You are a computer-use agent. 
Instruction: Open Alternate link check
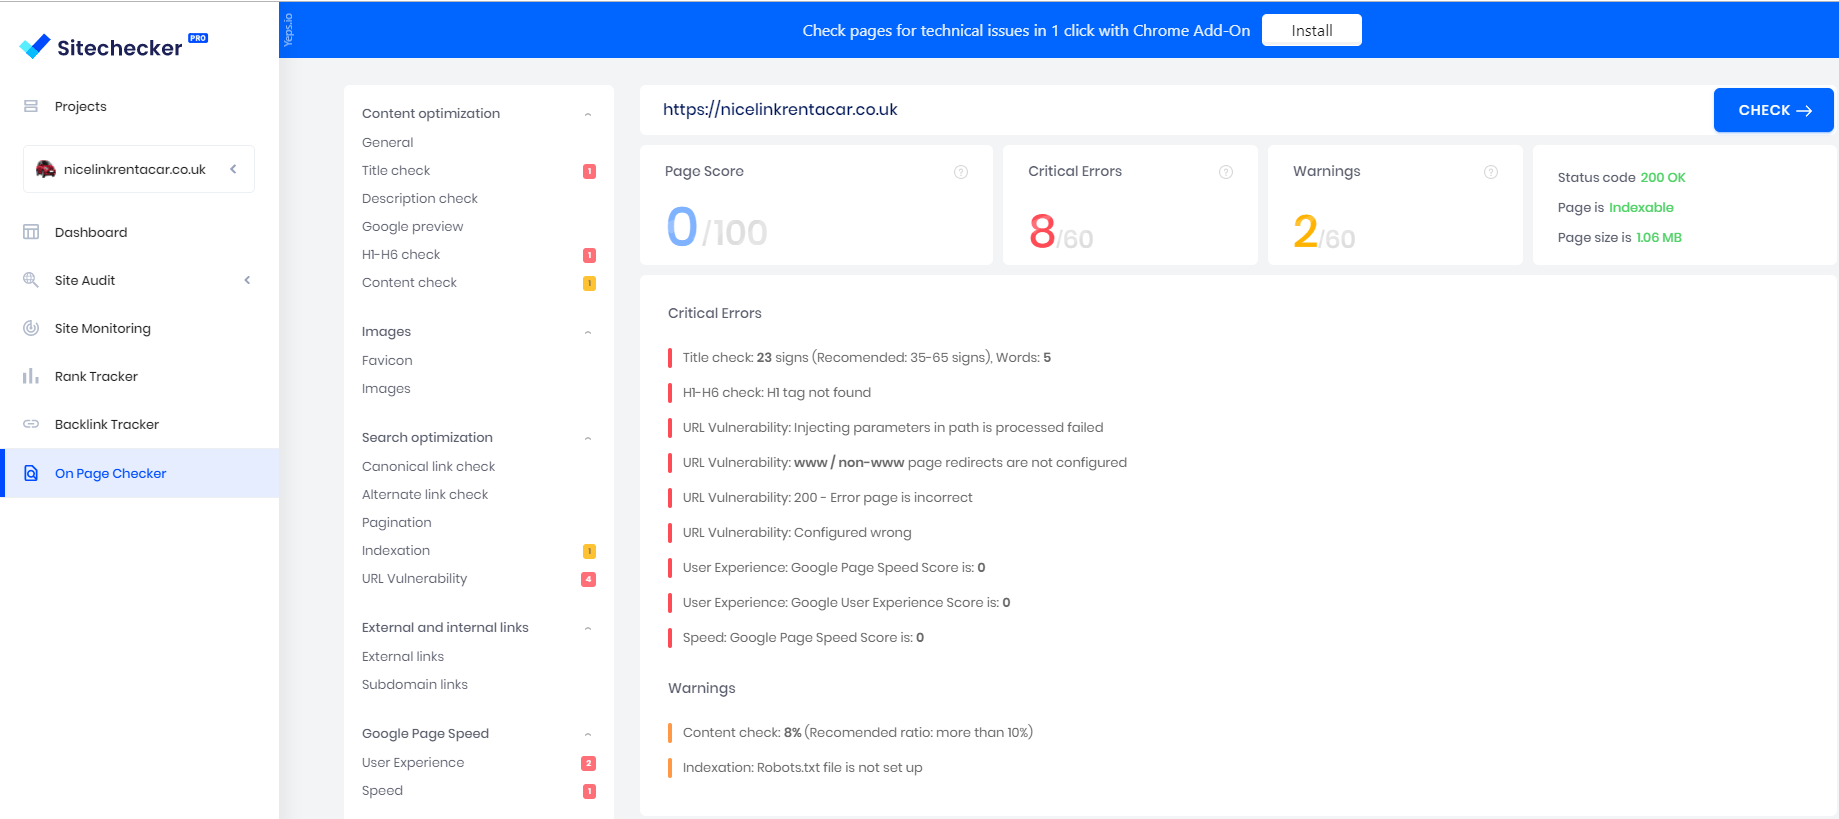[x=425, y=494]
